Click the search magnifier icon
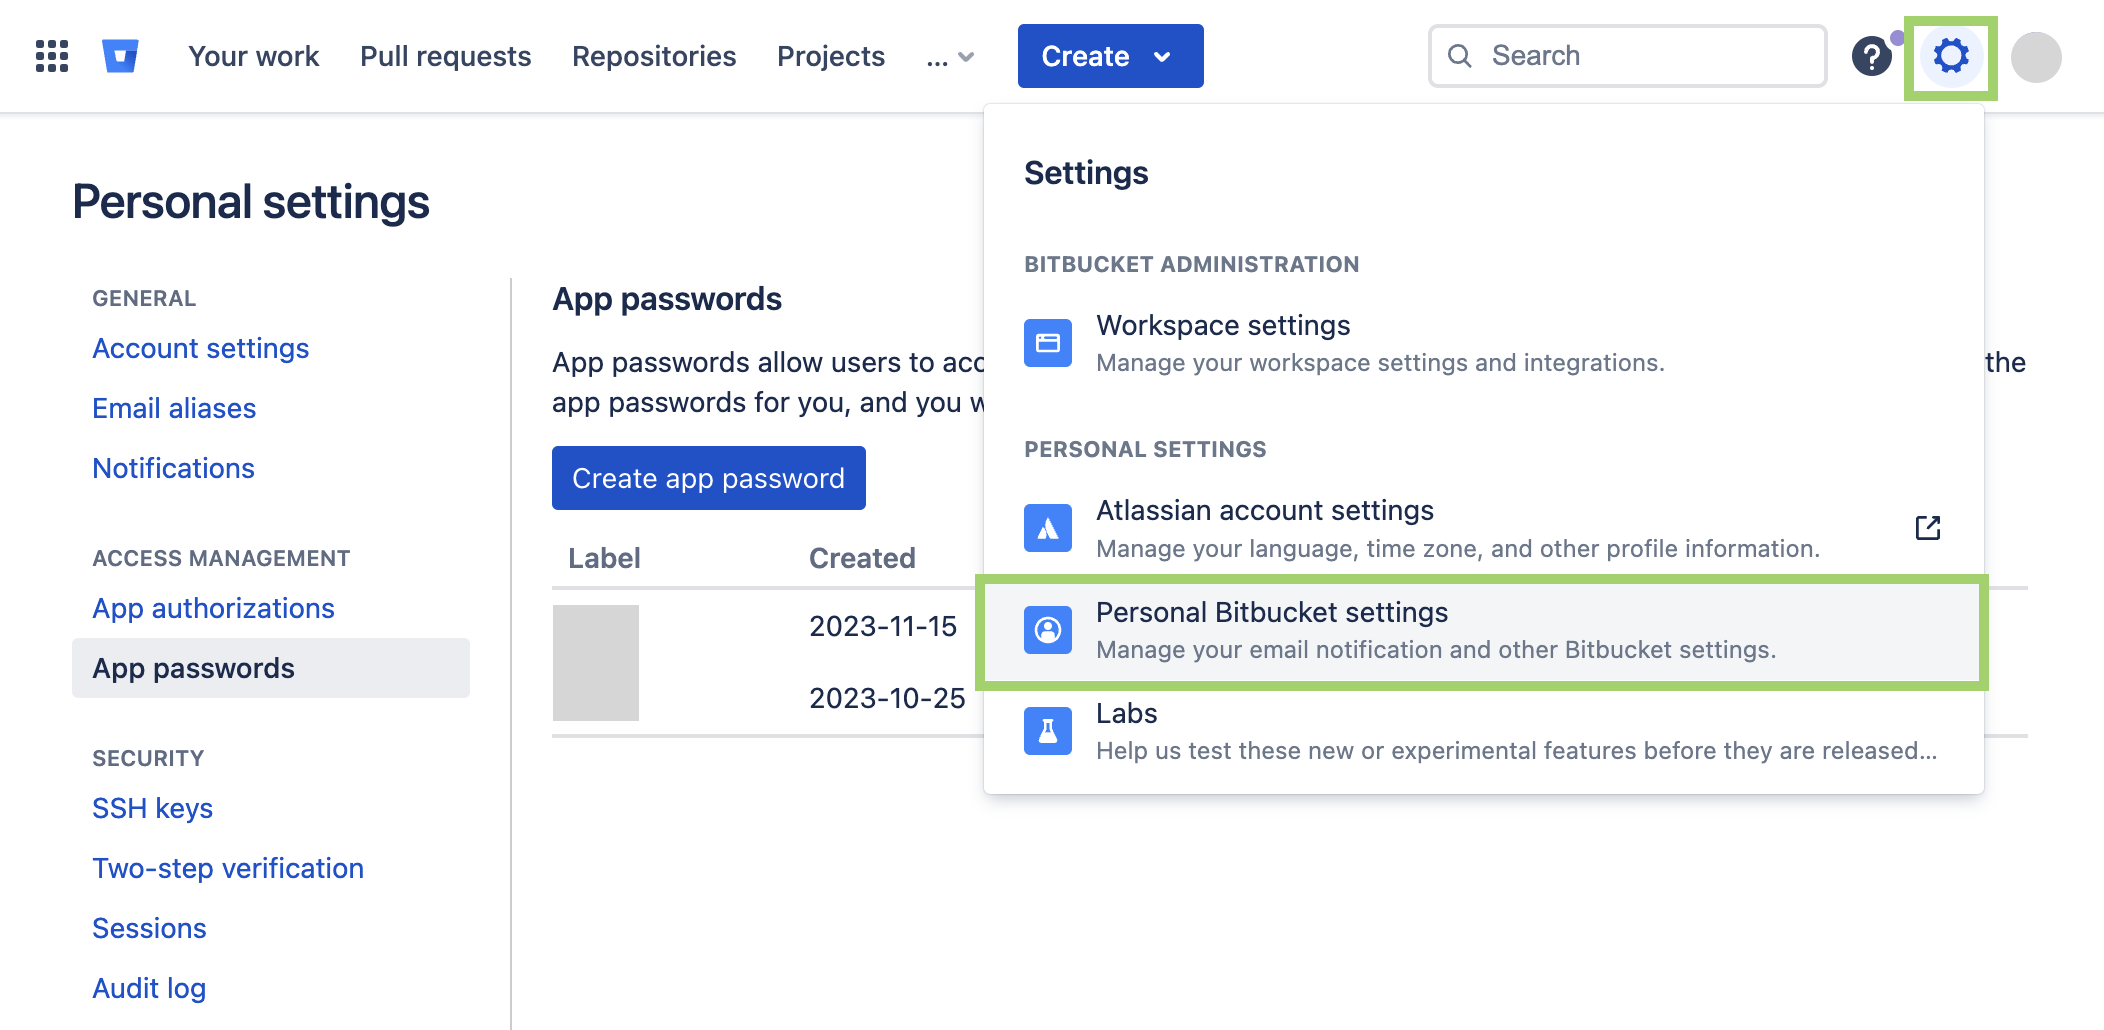This screenshot has width=2104, height=1030. [1460, 56]
